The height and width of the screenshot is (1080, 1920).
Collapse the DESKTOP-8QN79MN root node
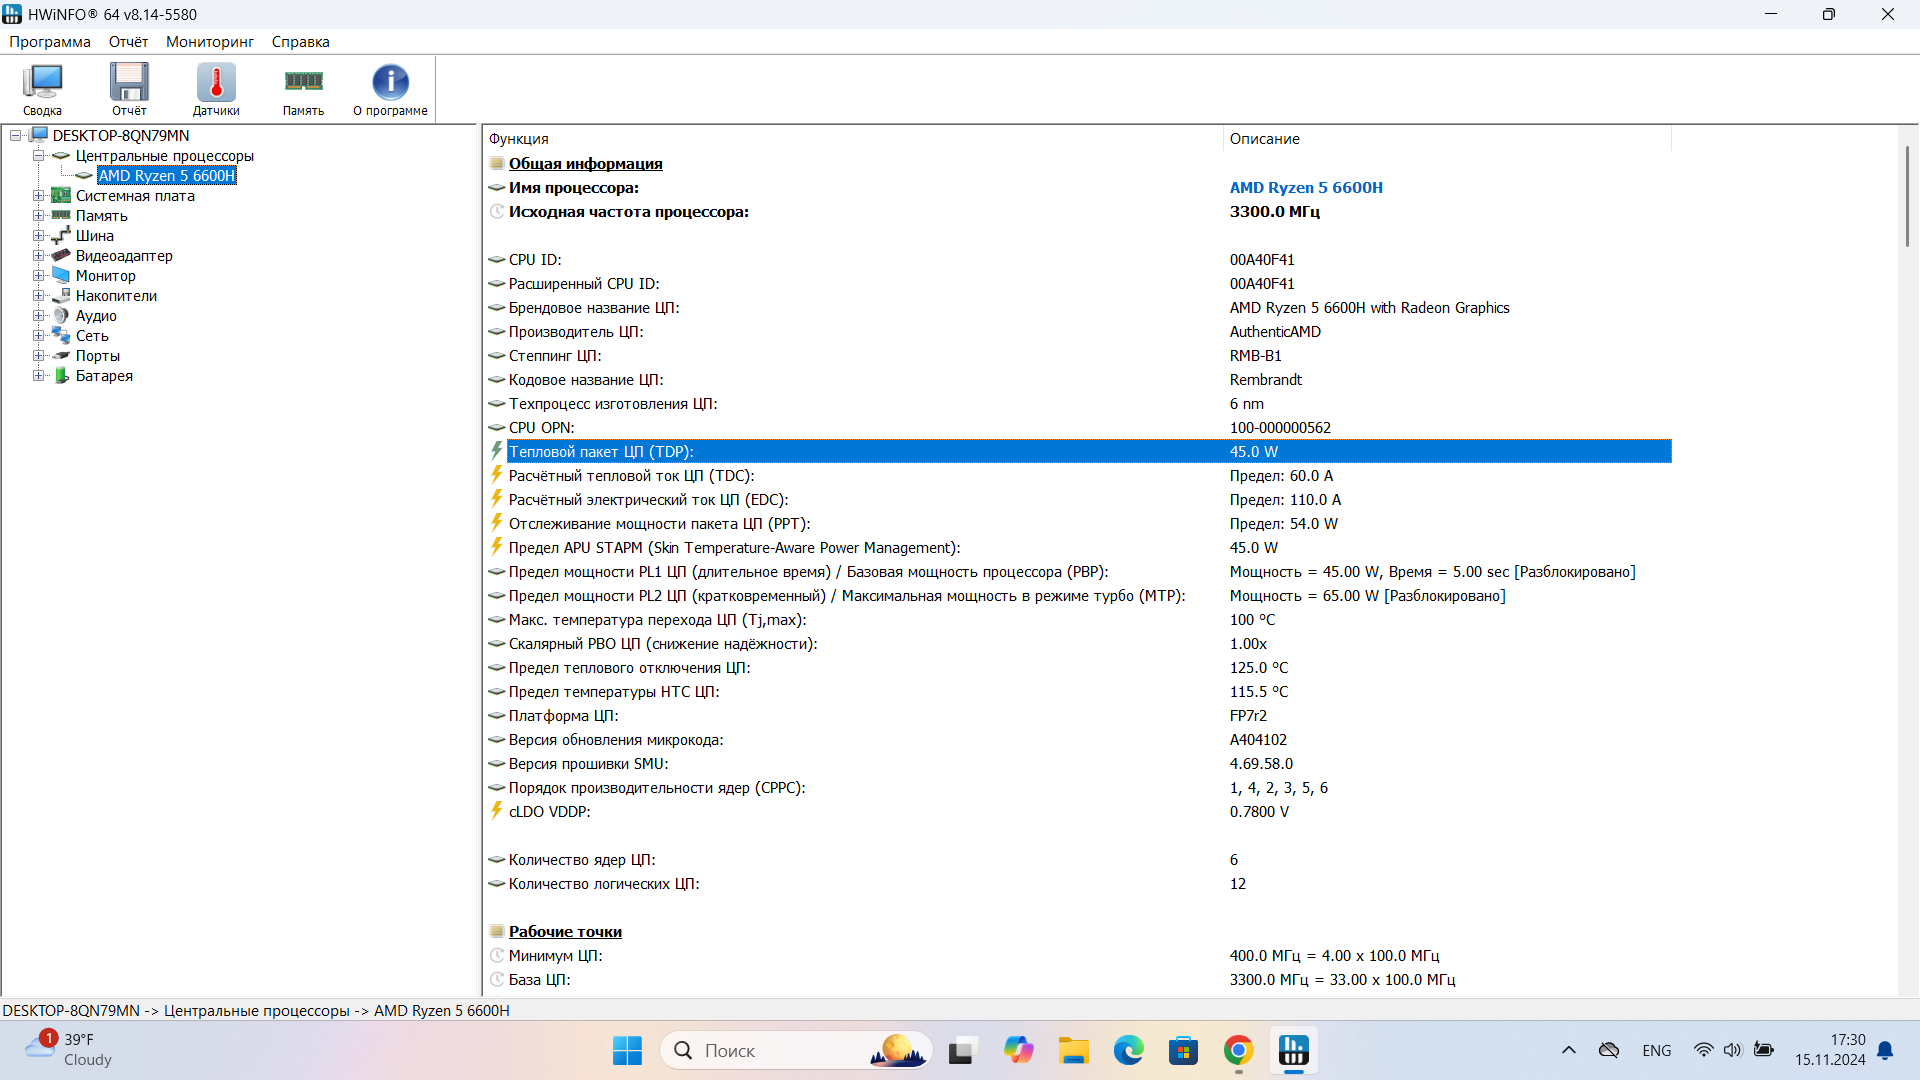(16, 135)
